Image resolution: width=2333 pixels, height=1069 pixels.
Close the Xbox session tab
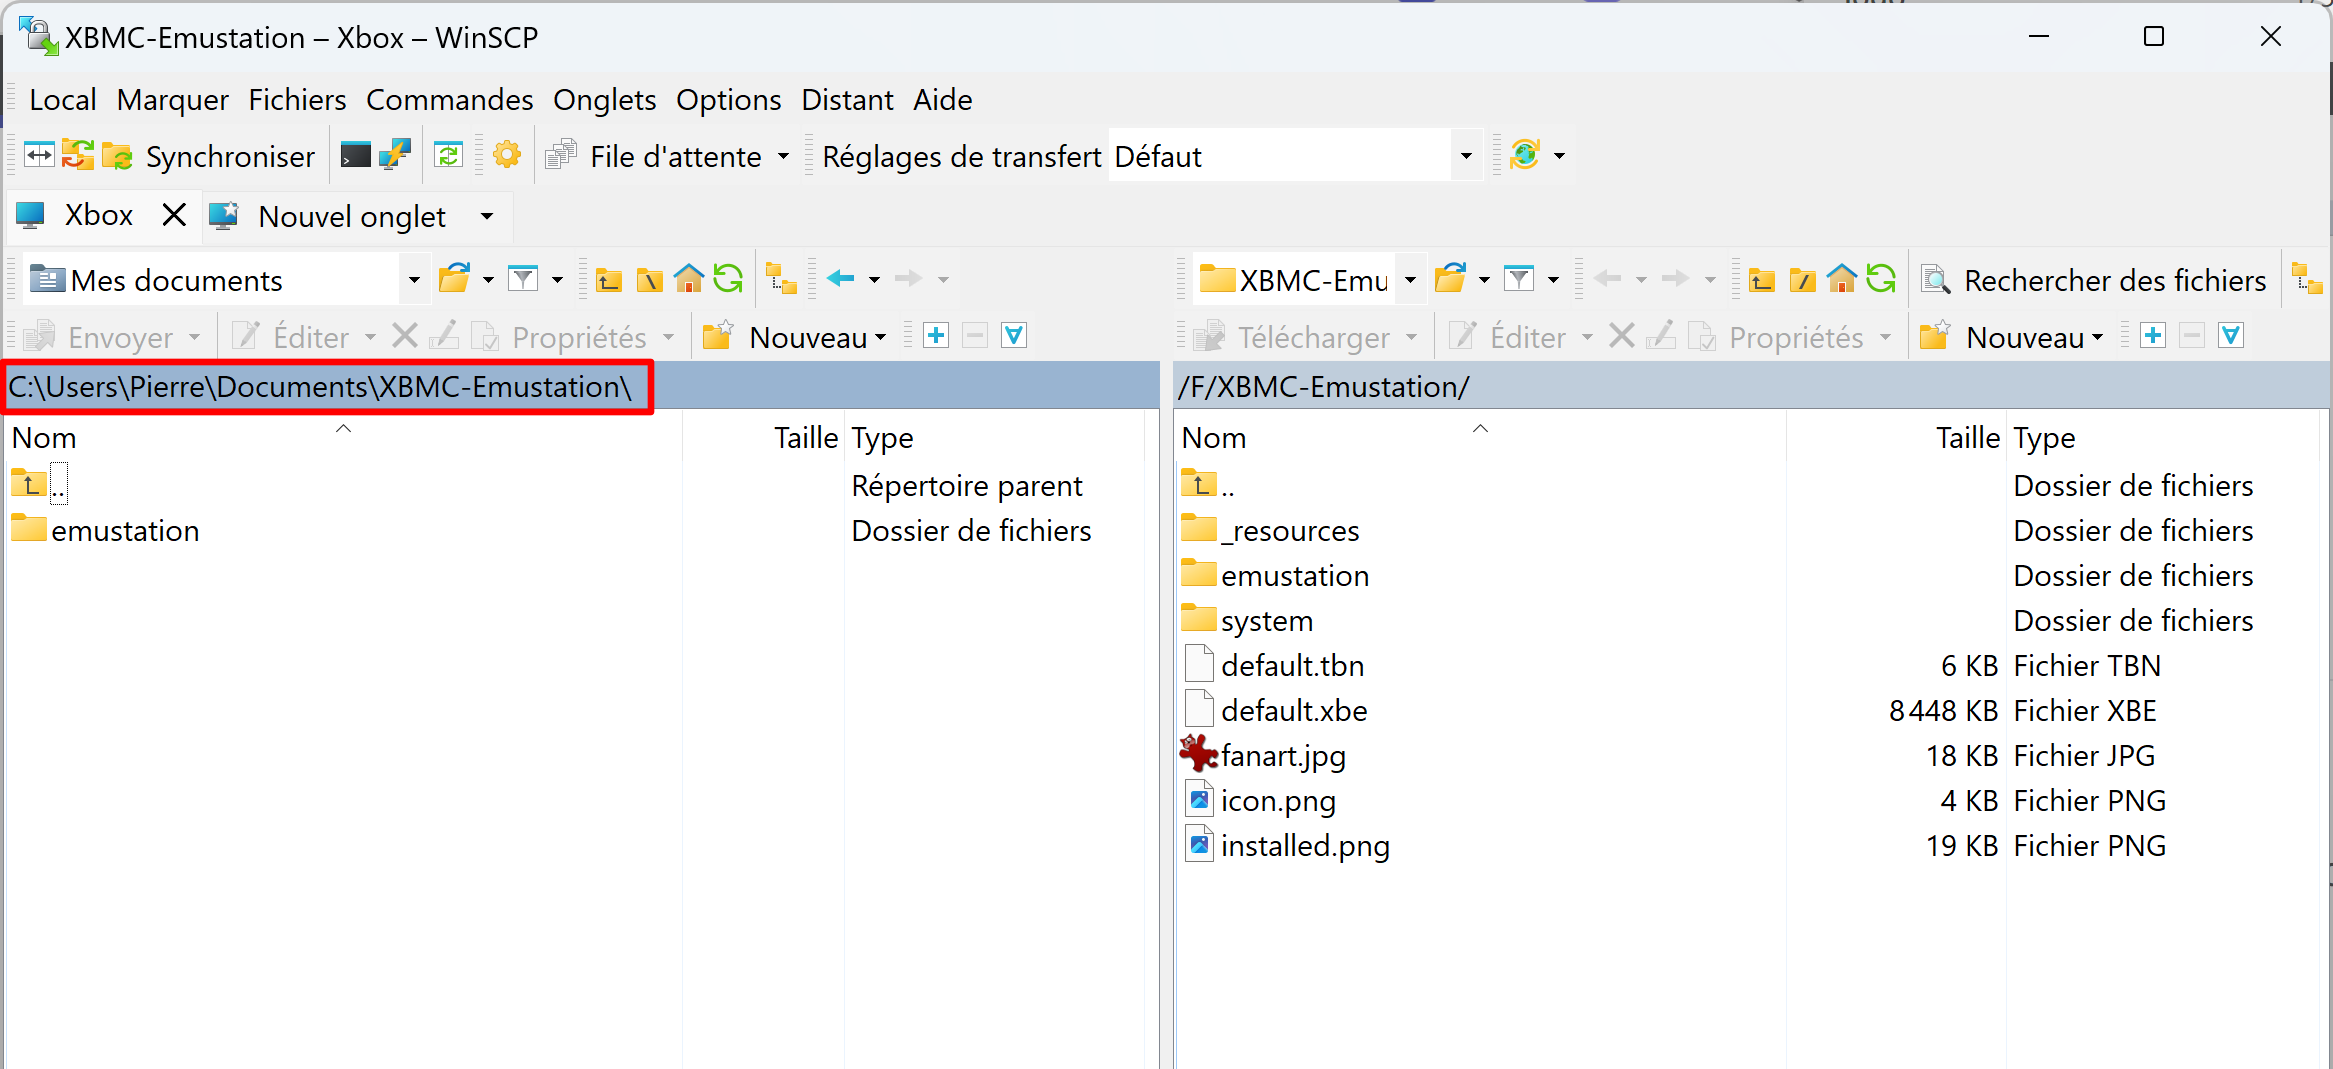(x=174, y=215)
